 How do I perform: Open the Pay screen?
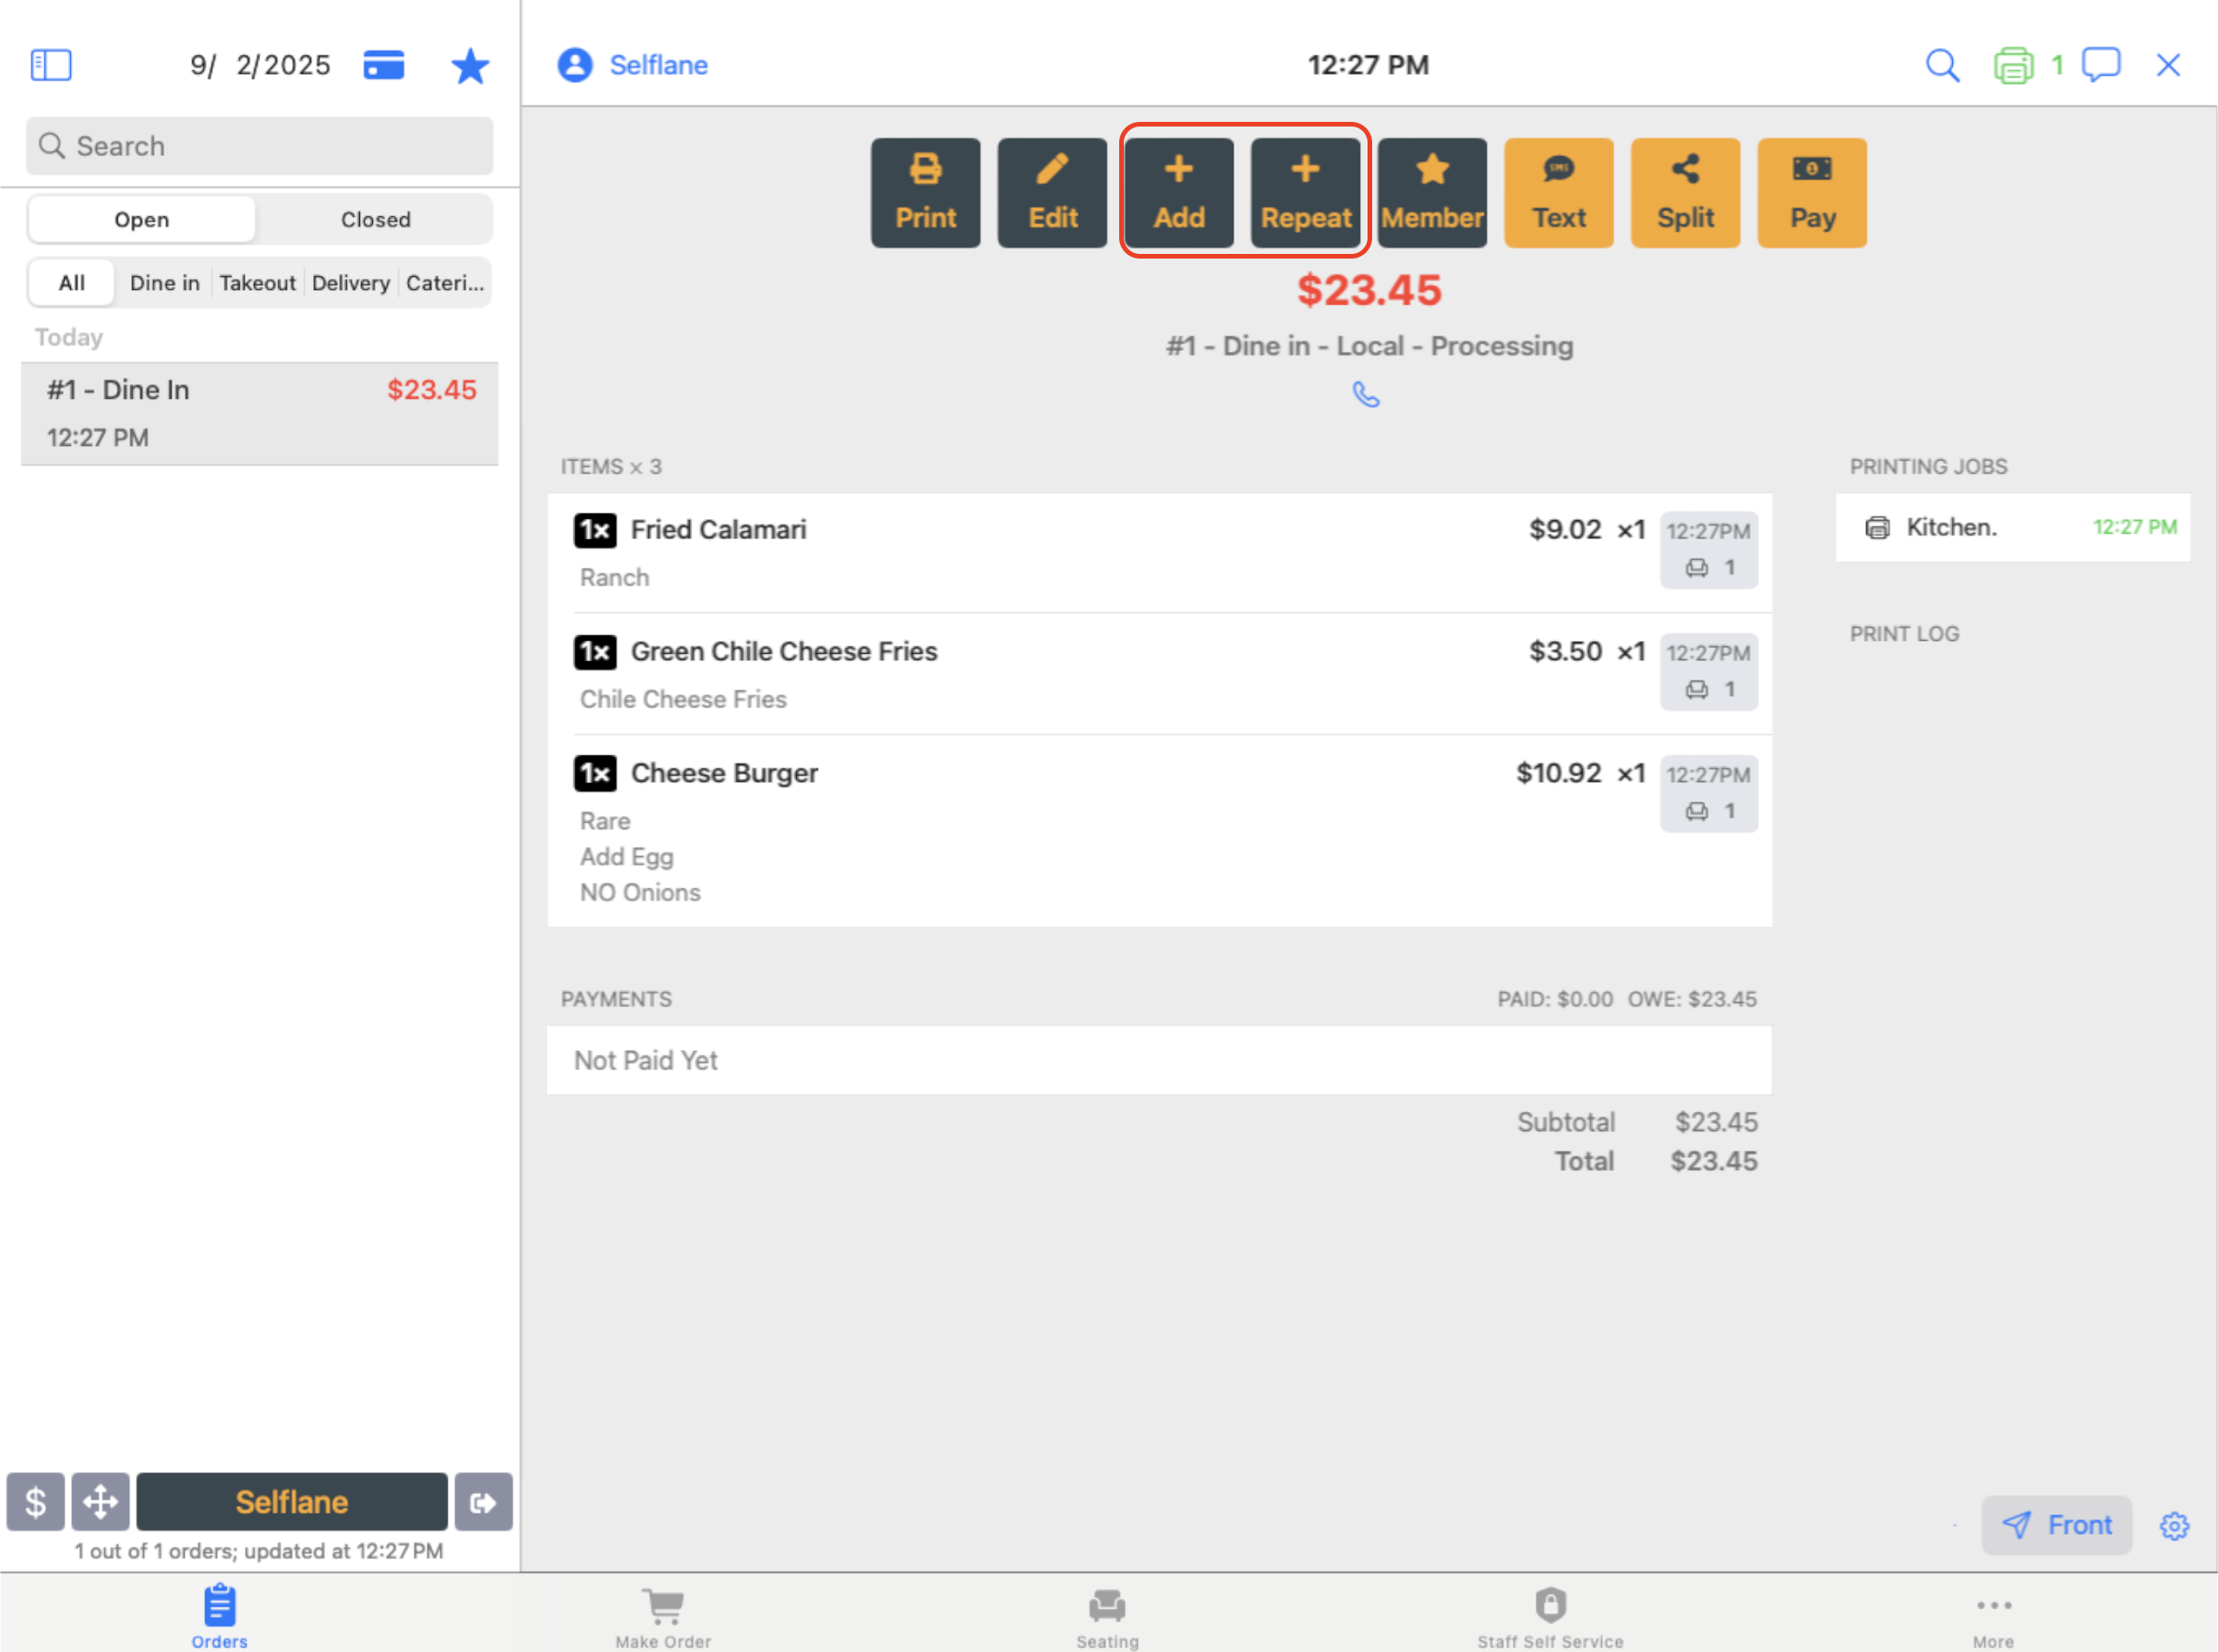[x=1812, y=192]
